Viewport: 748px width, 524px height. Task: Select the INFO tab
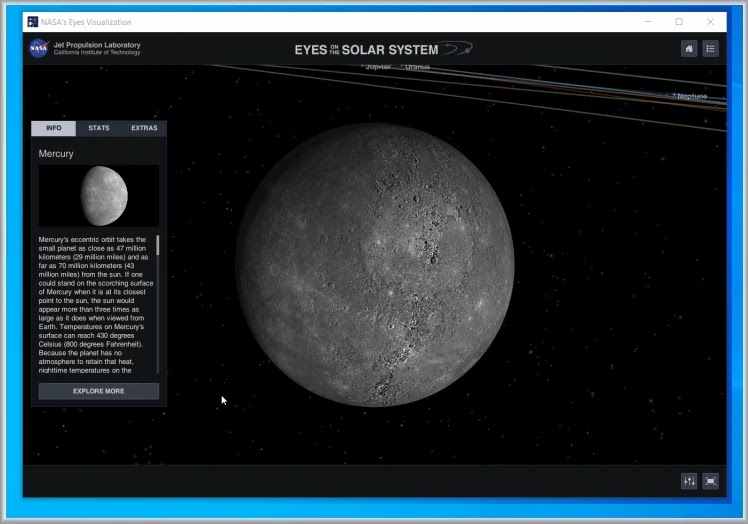[53, 128]
